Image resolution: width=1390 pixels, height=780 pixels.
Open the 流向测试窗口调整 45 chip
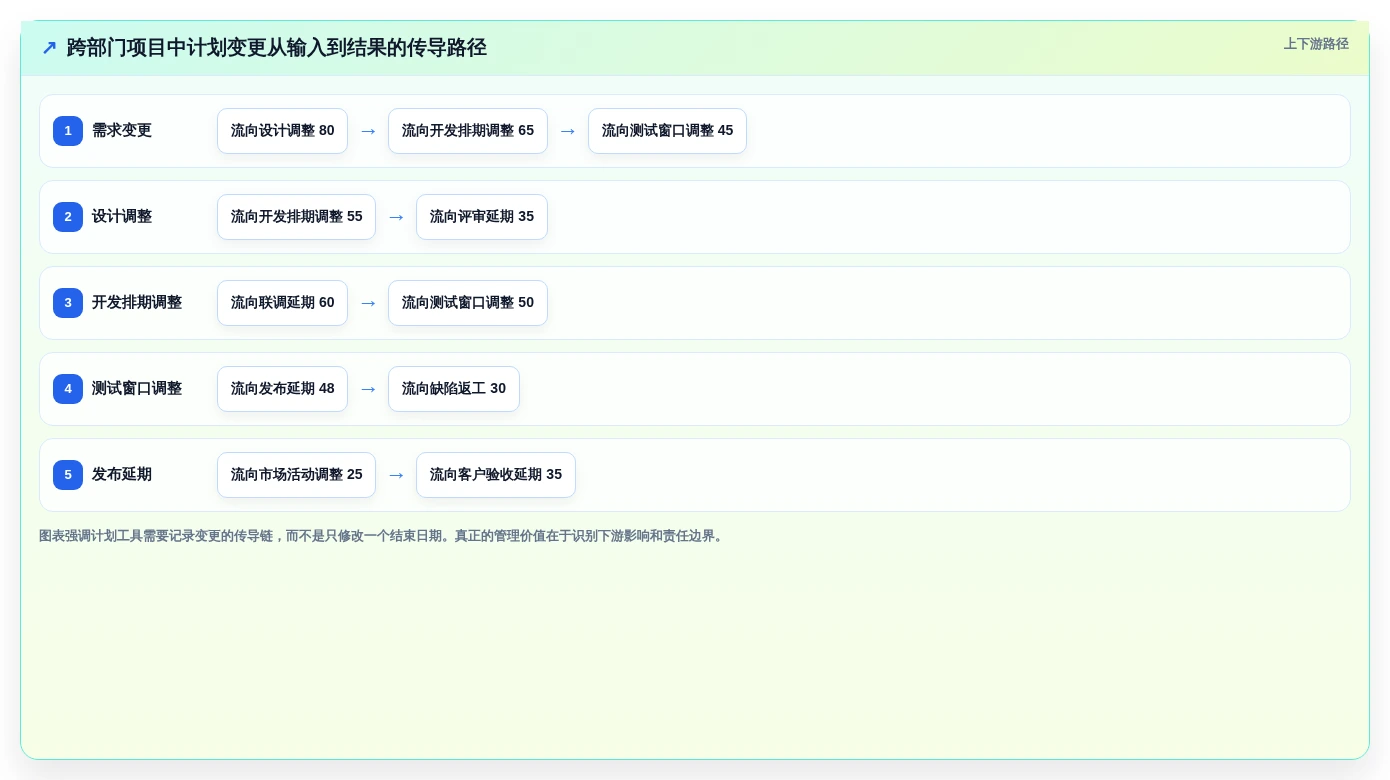point(667,131)
